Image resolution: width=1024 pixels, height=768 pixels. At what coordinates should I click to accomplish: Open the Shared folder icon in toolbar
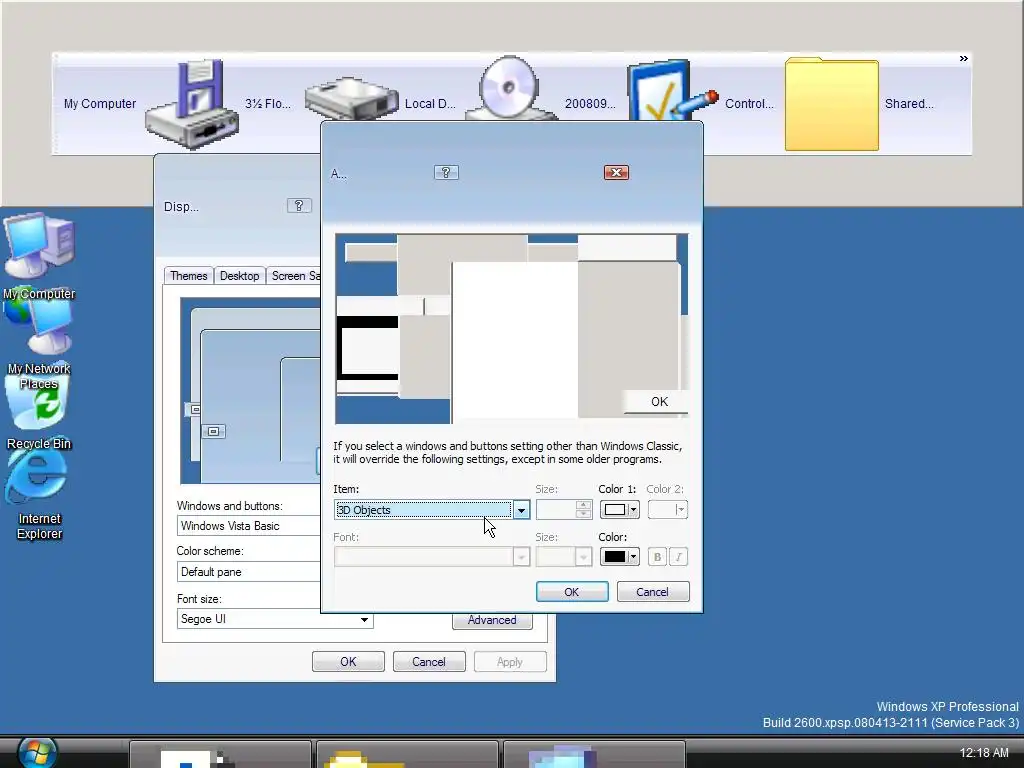831,104
